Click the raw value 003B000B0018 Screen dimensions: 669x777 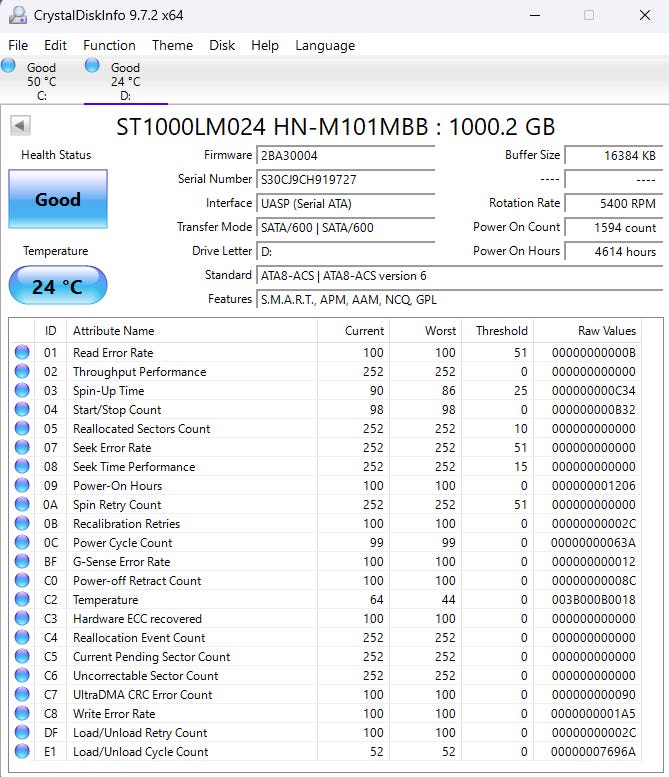pyautogui.click(x=593, y=600)
